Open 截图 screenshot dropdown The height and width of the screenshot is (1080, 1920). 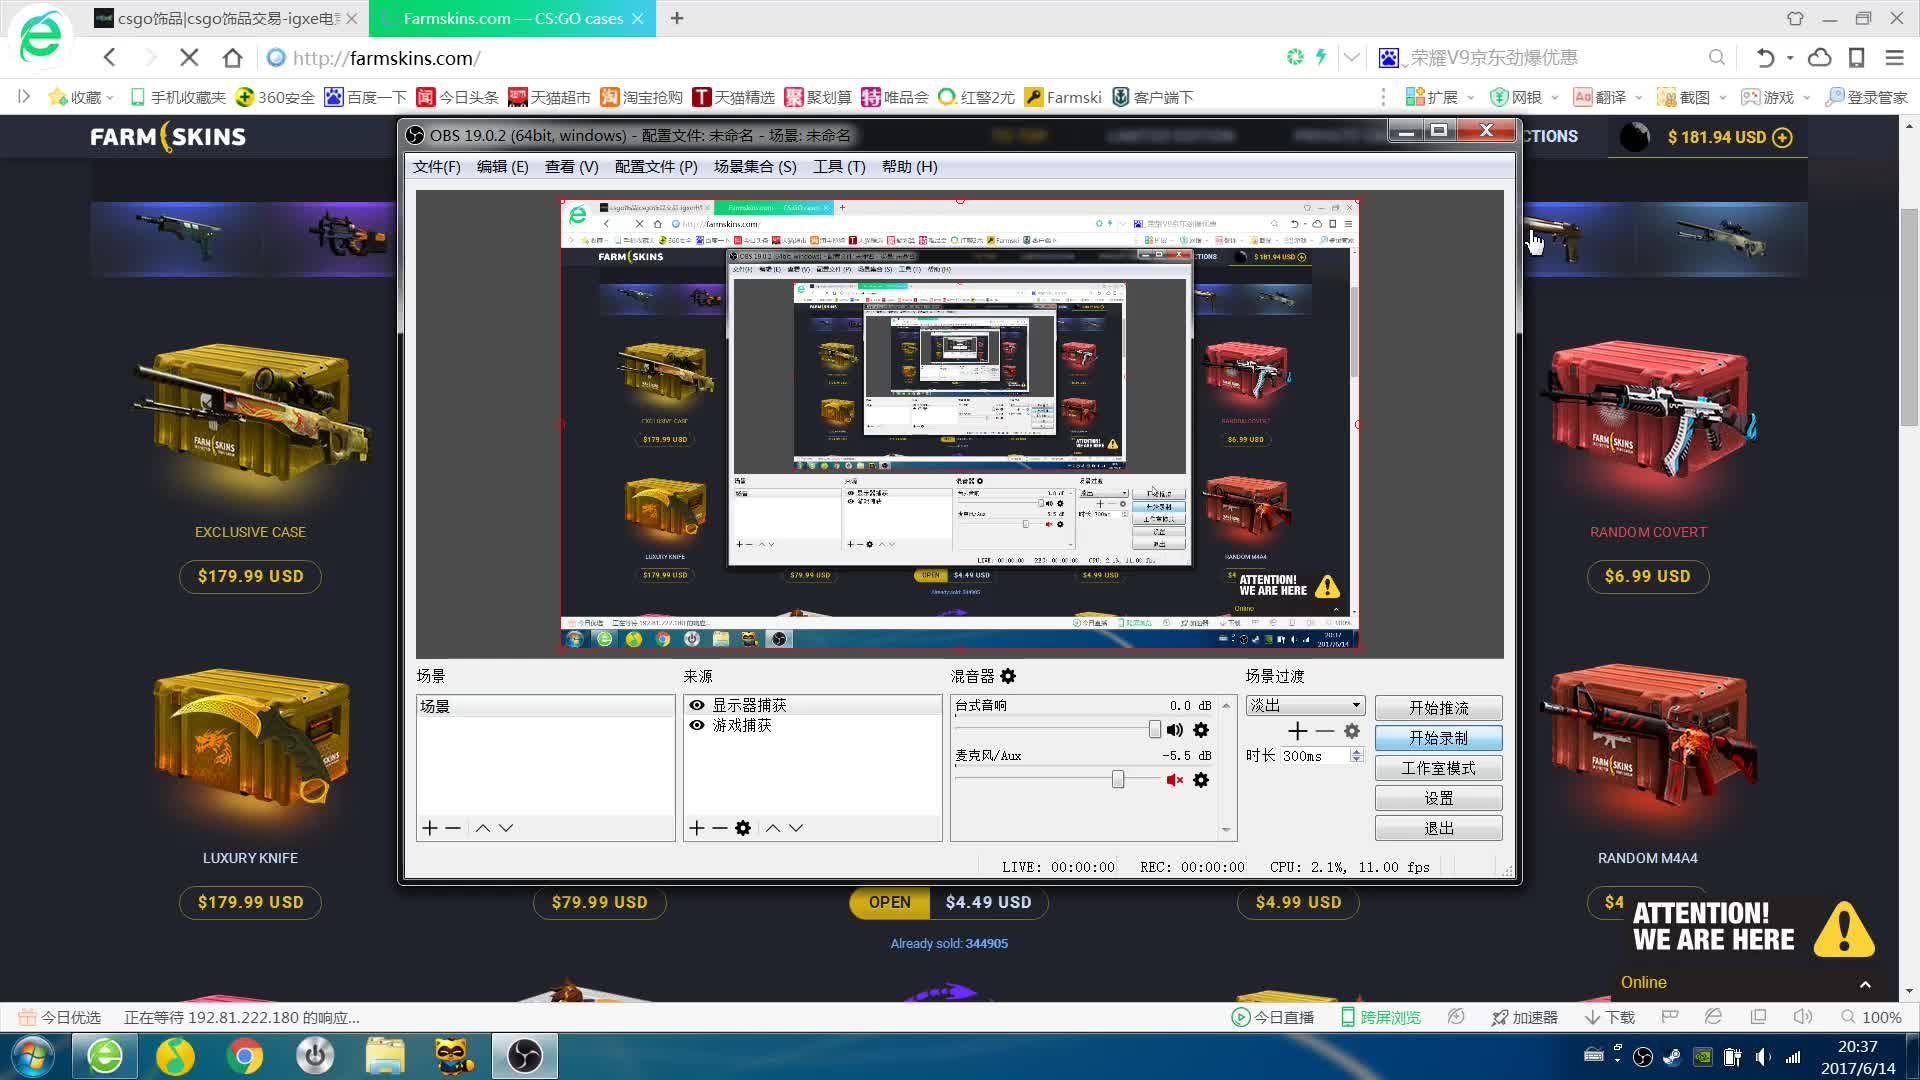(x=1692, y=97)
